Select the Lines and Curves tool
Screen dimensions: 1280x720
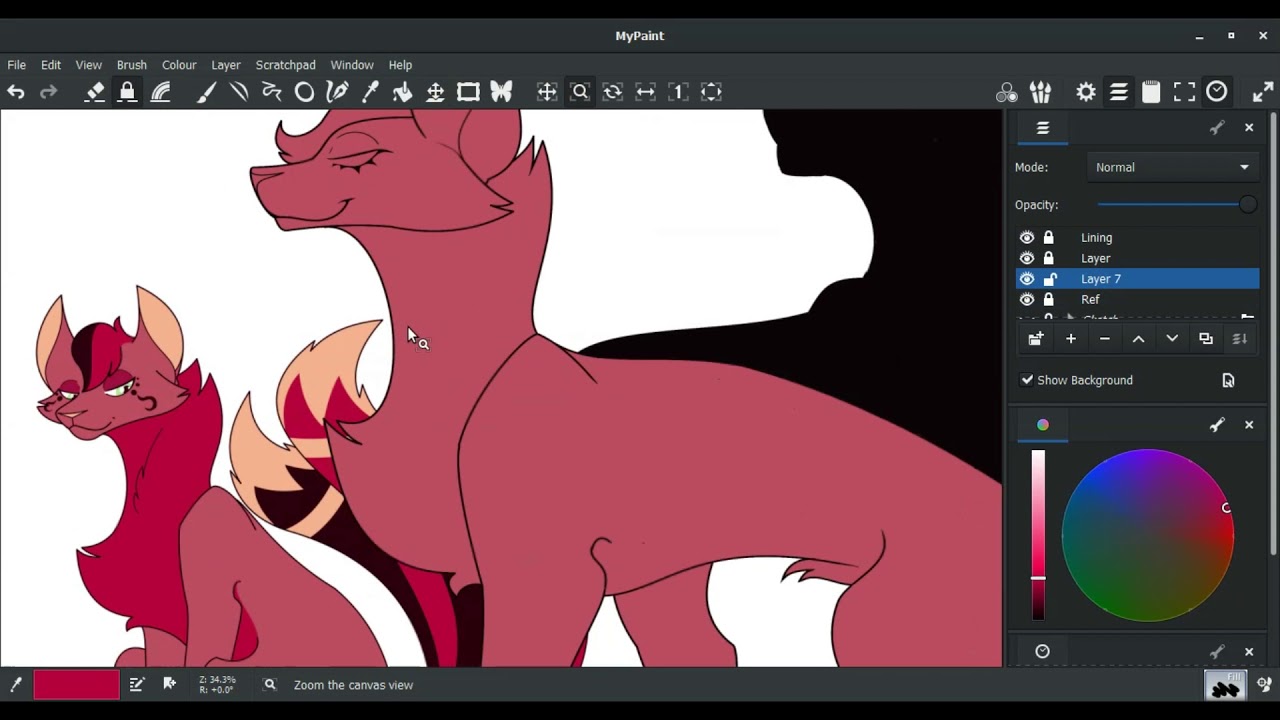(x=239, y=92)
